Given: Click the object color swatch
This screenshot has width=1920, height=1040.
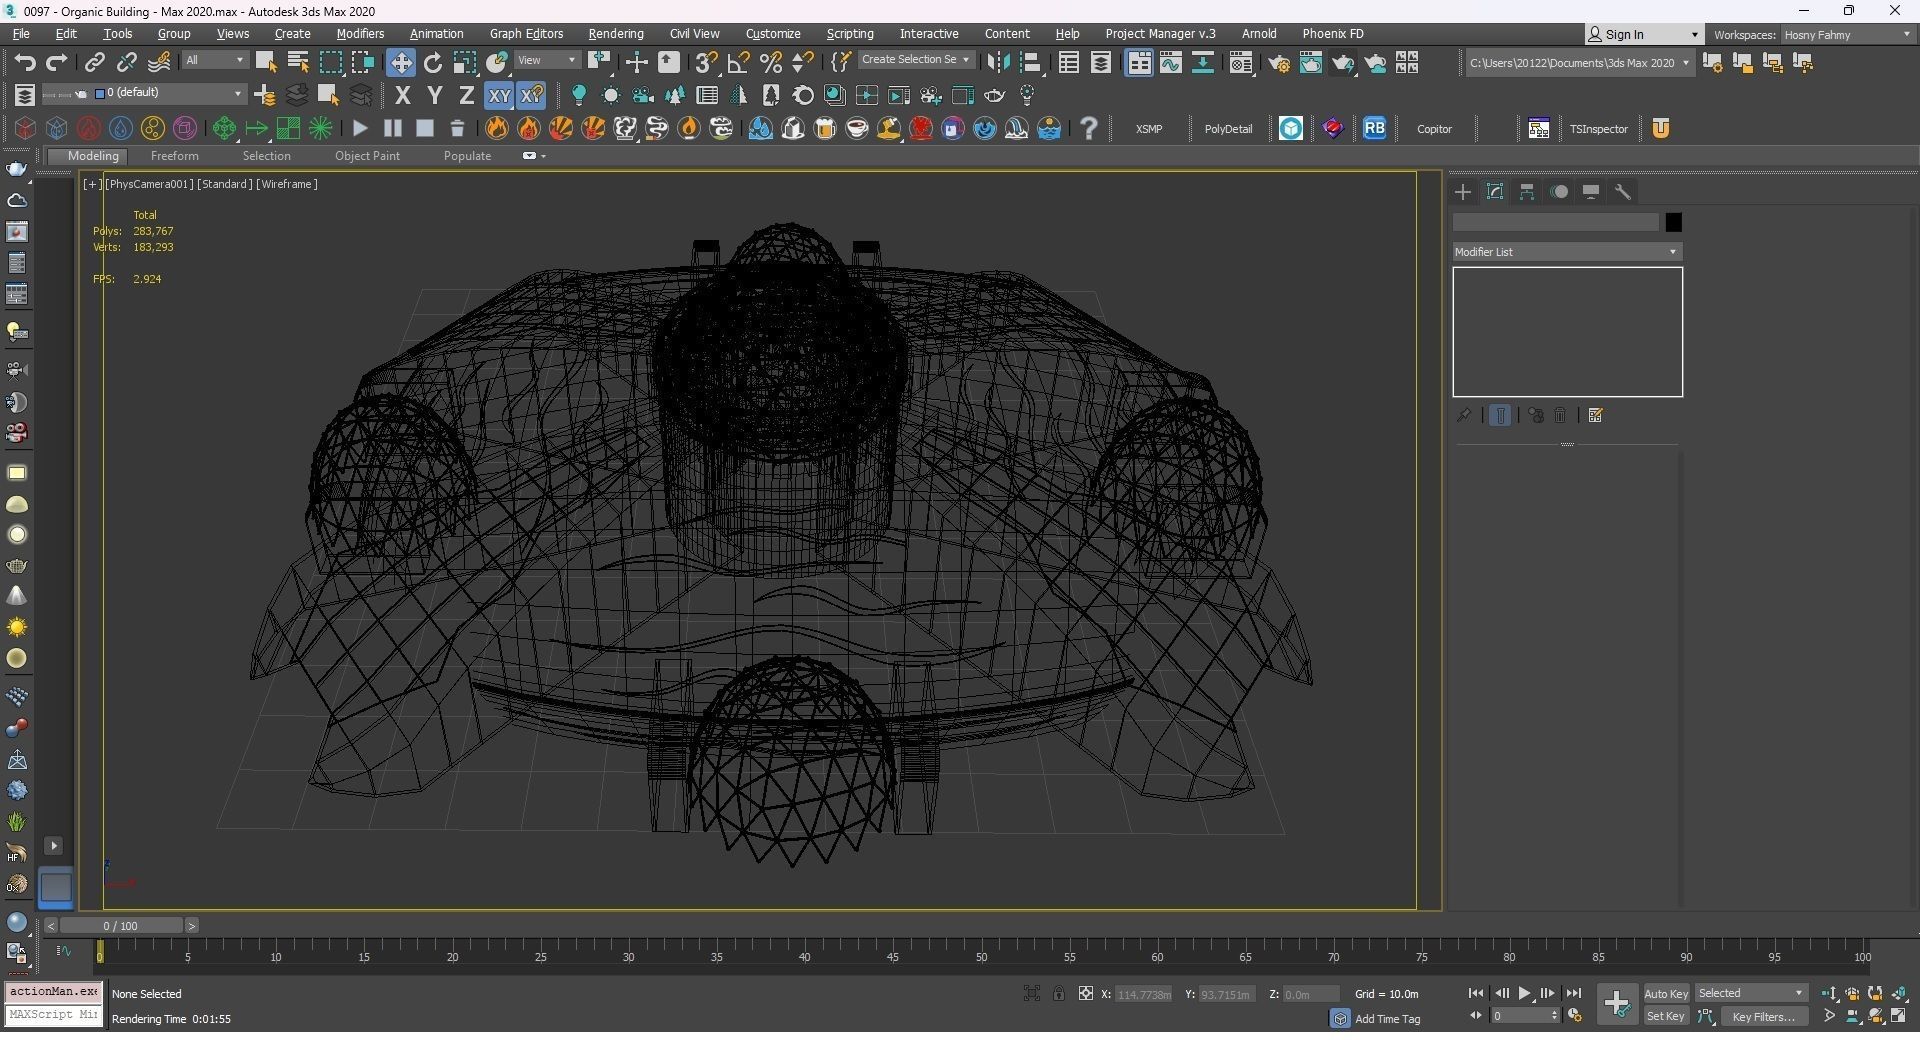Looking at the screenshot, I should point(1673,222).
